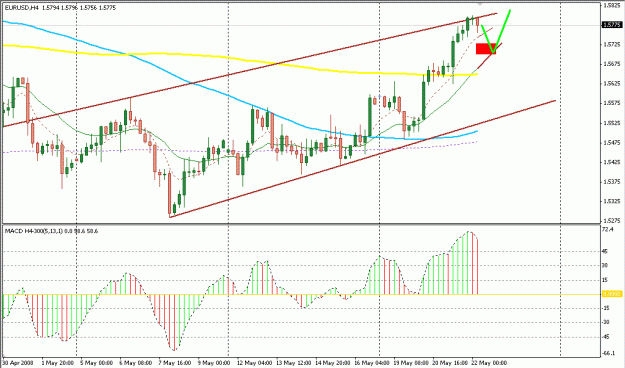The image size is (625, 368).
Task: Click the 14 May 20:00 time label
Action: (333, 363)
